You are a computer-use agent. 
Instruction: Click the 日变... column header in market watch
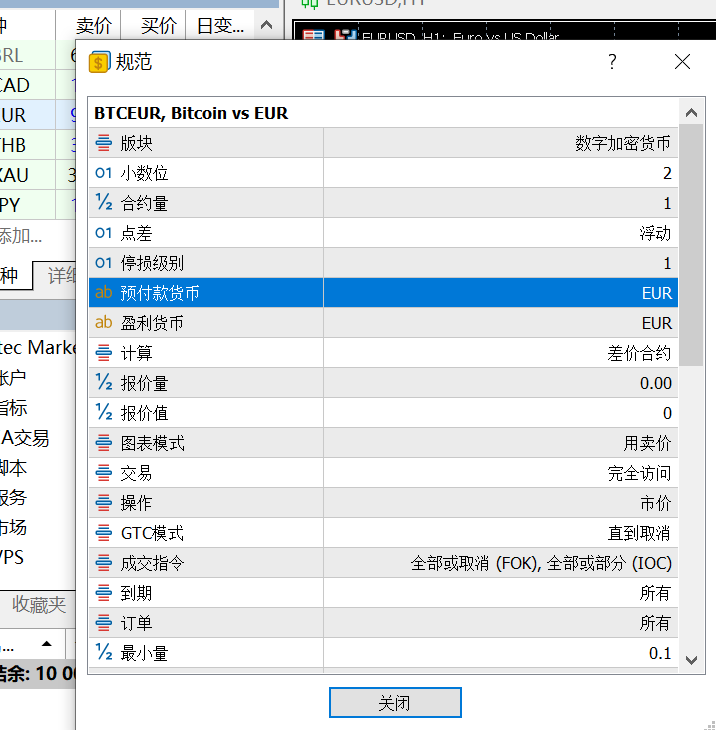point(220,26)
